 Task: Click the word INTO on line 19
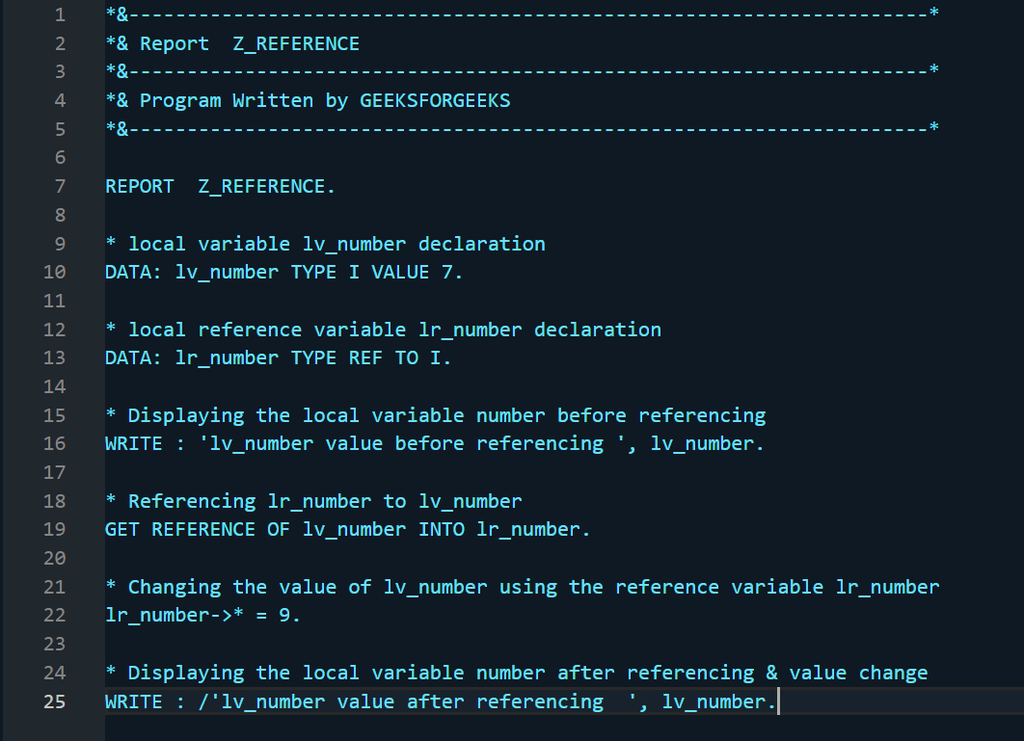tap(441, 530)
